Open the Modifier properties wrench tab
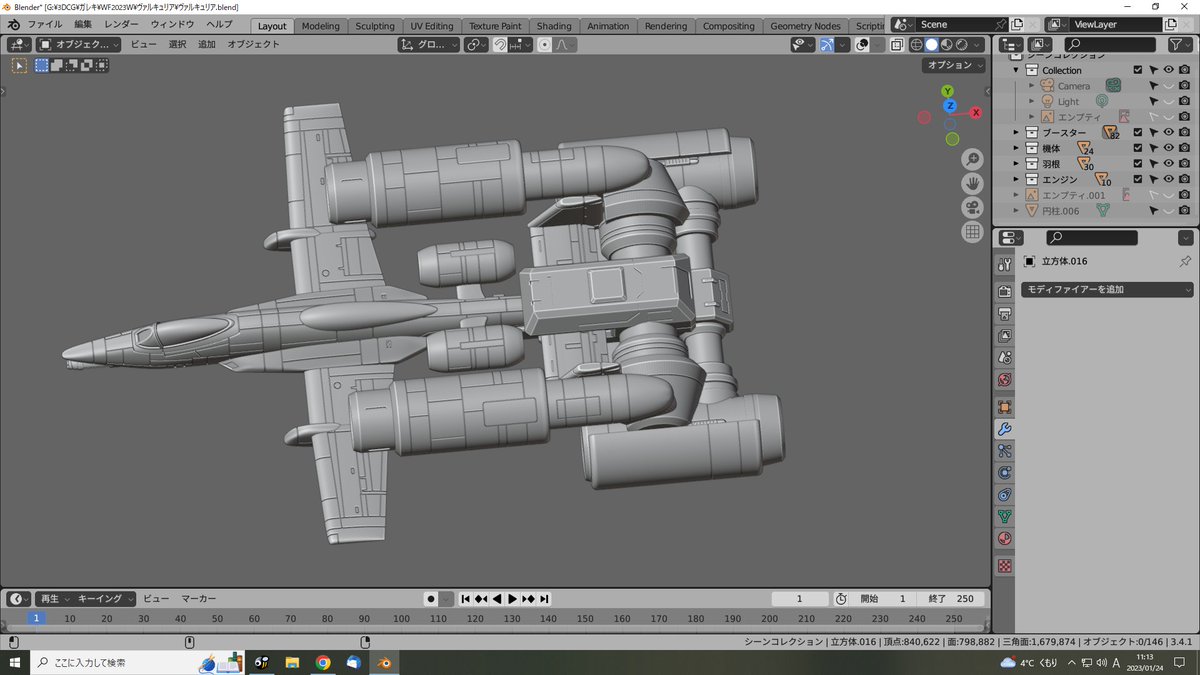This screenshot has width=1200, height=675. (x=1005, y=429)
